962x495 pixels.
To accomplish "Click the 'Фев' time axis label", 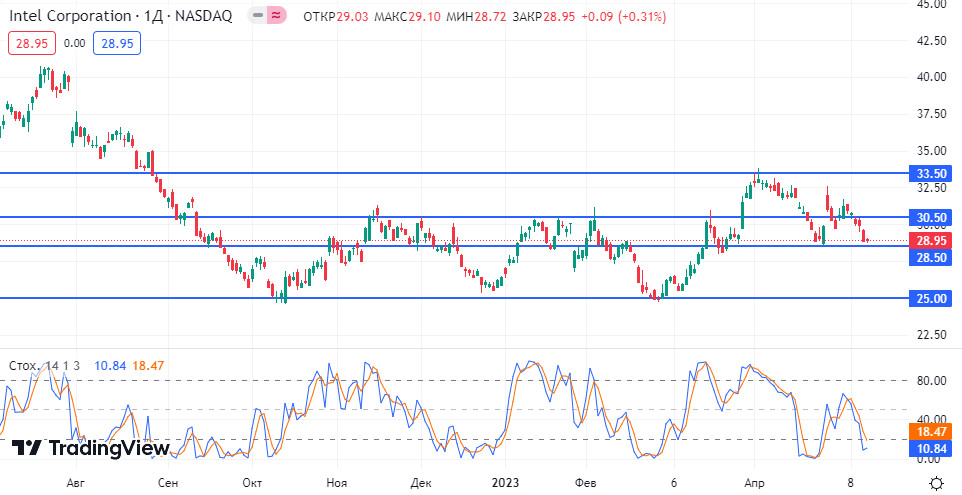I will tap(587, 483).
